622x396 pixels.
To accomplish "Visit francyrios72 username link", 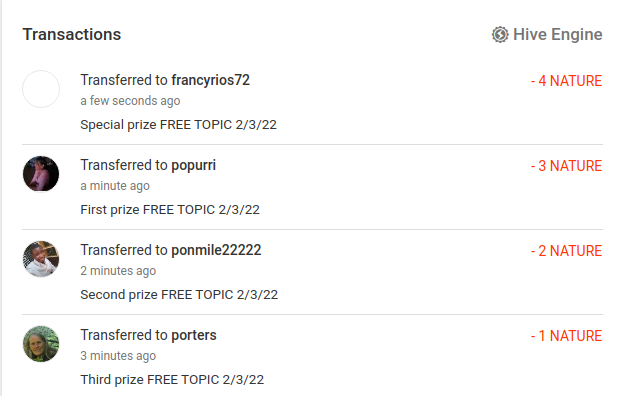I will (210, 80).
